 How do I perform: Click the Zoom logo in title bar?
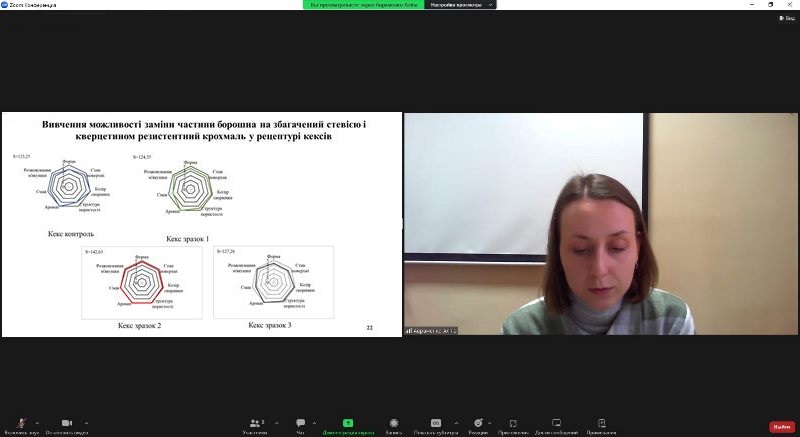click(5, 5)
